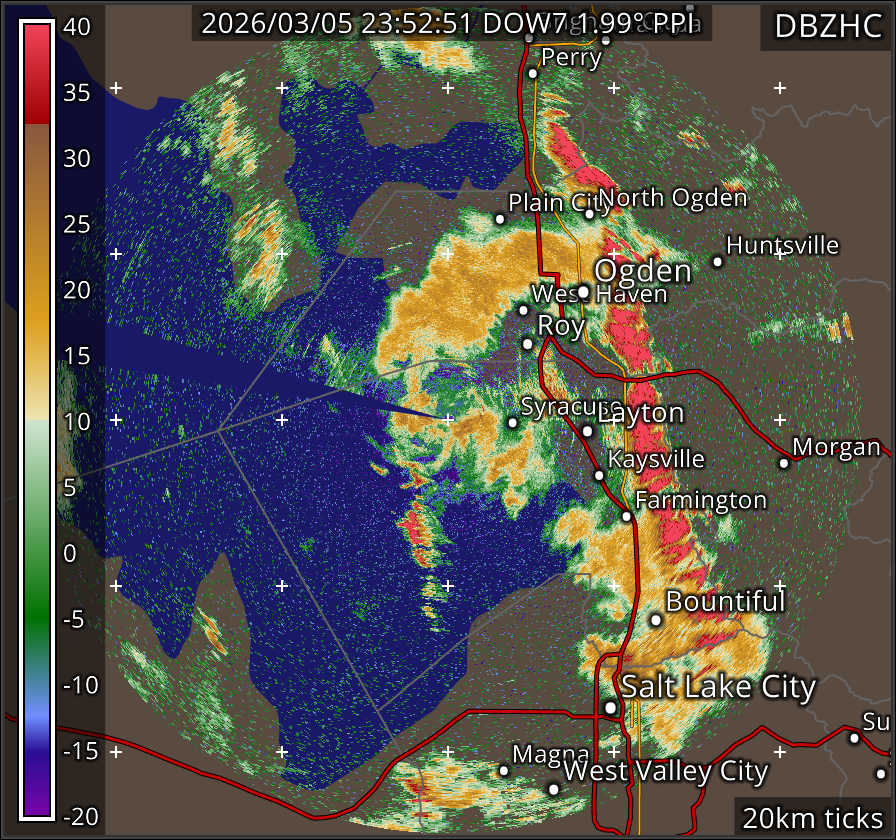Click the DBZHC product label

point(827,26)
